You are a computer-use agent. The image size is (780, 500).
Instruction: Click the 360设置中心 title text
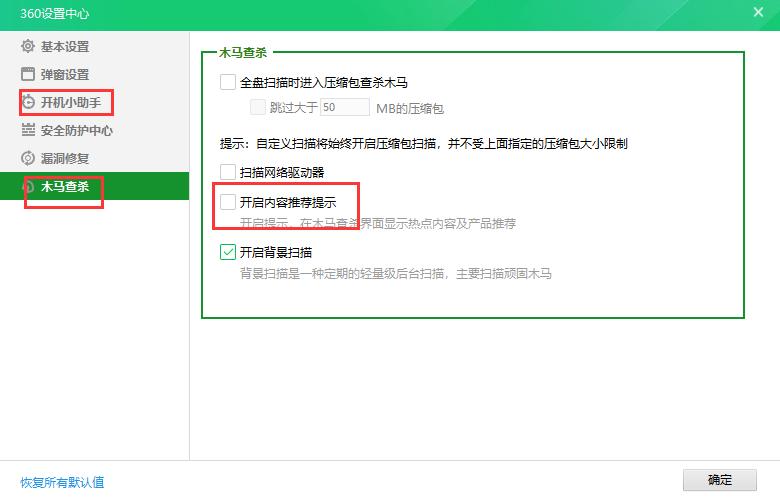coord(55,13)
